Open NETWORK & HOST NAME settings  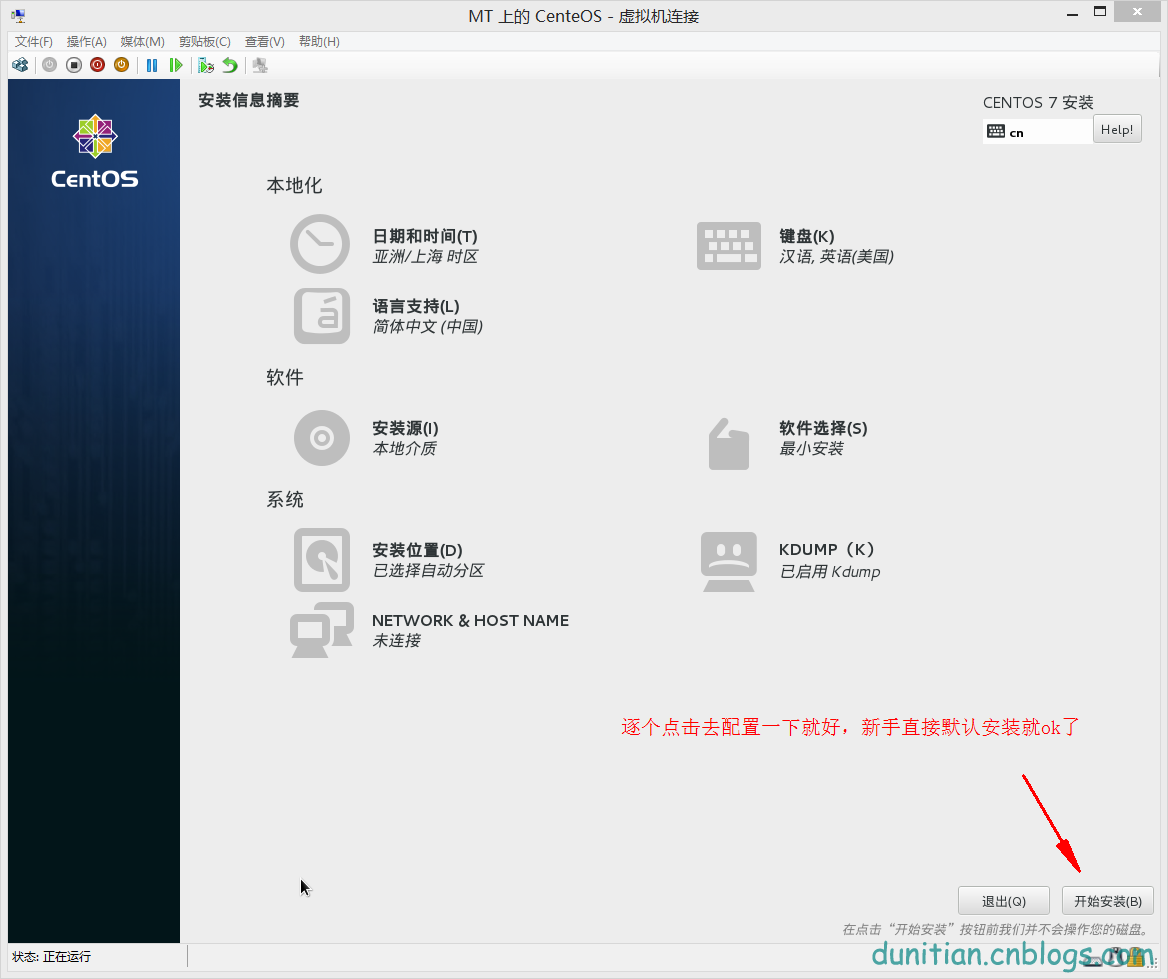click(x=470, y=621)
